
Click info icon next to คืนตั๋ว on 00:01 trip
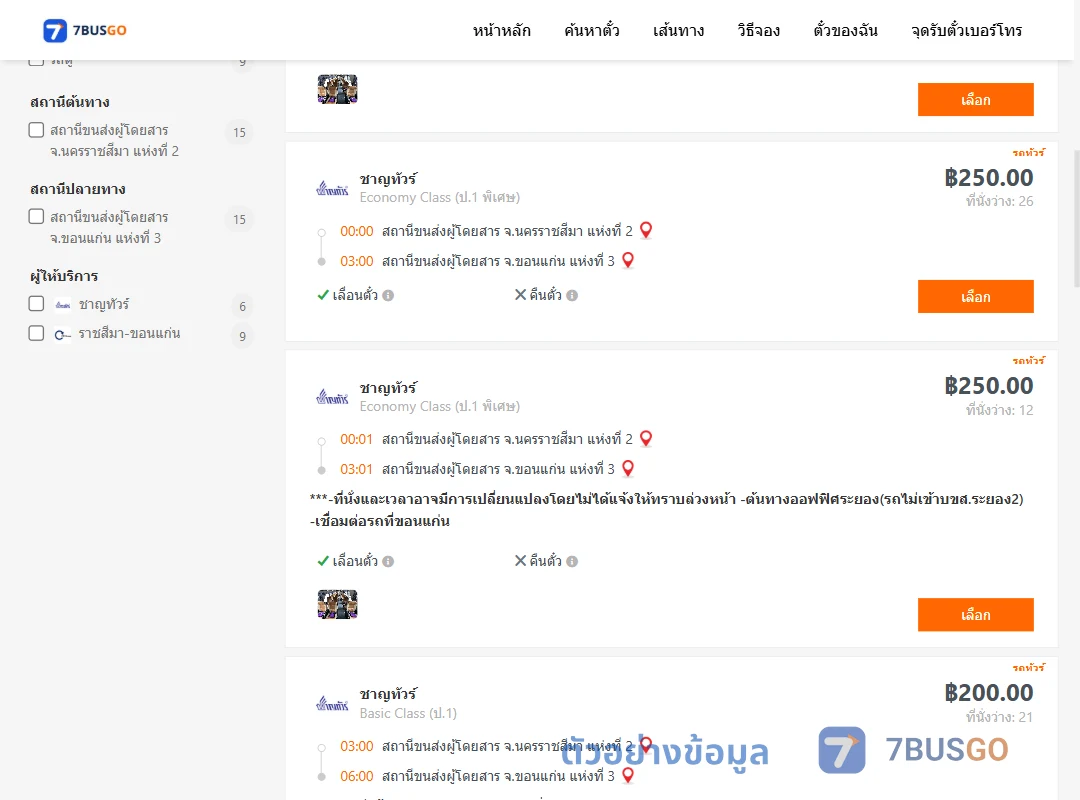(x=572, y=562)
